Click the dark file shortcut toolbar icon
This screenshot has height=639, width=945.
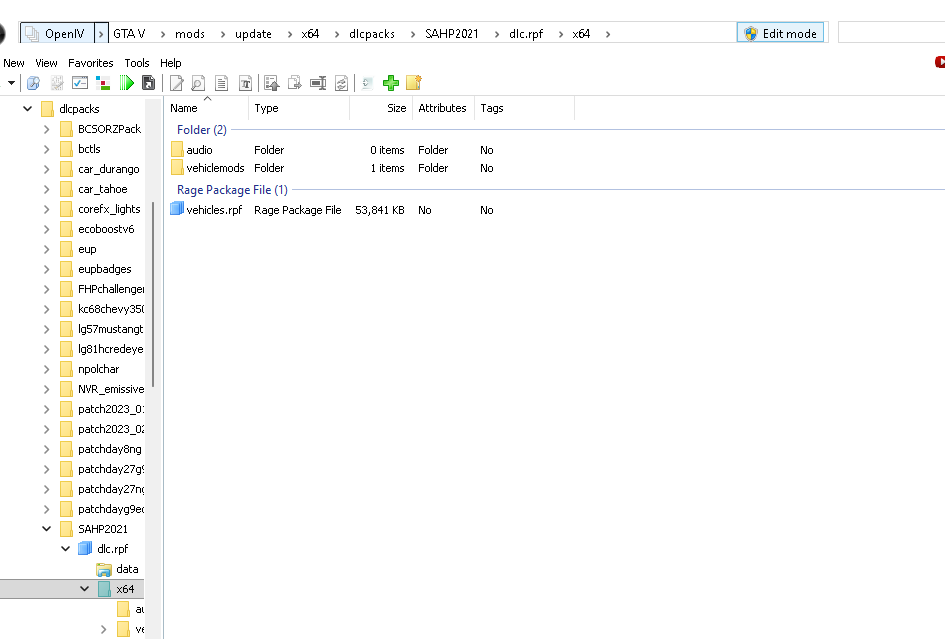pos(148,83)
